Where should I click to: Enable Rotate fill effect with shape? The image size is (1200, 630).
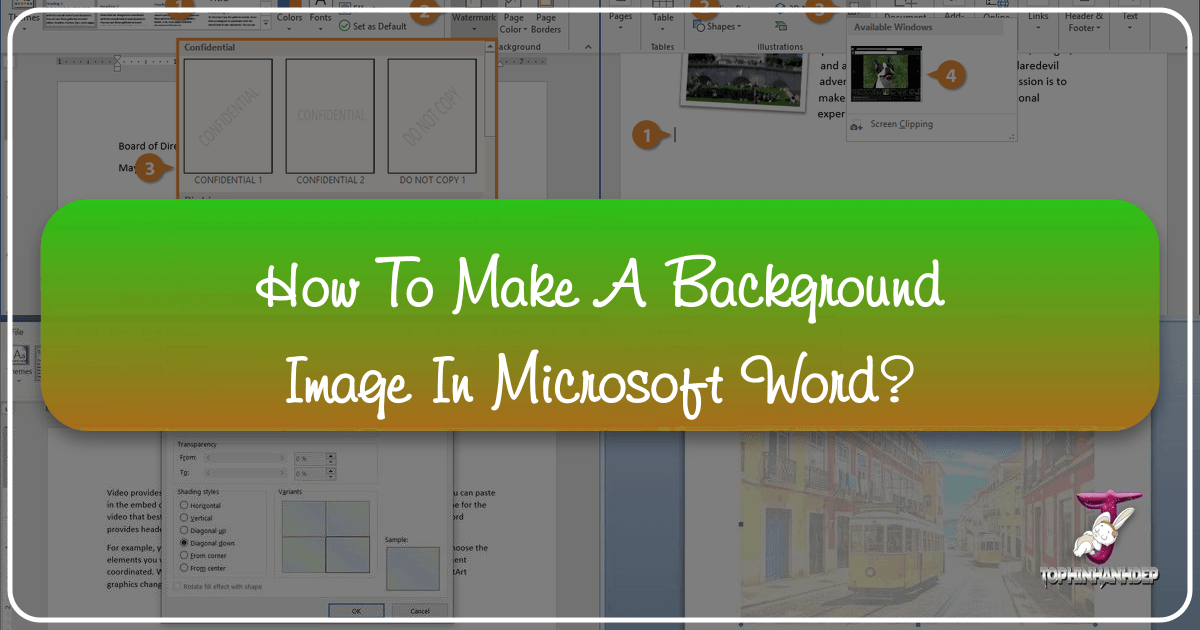pos(176,587)
